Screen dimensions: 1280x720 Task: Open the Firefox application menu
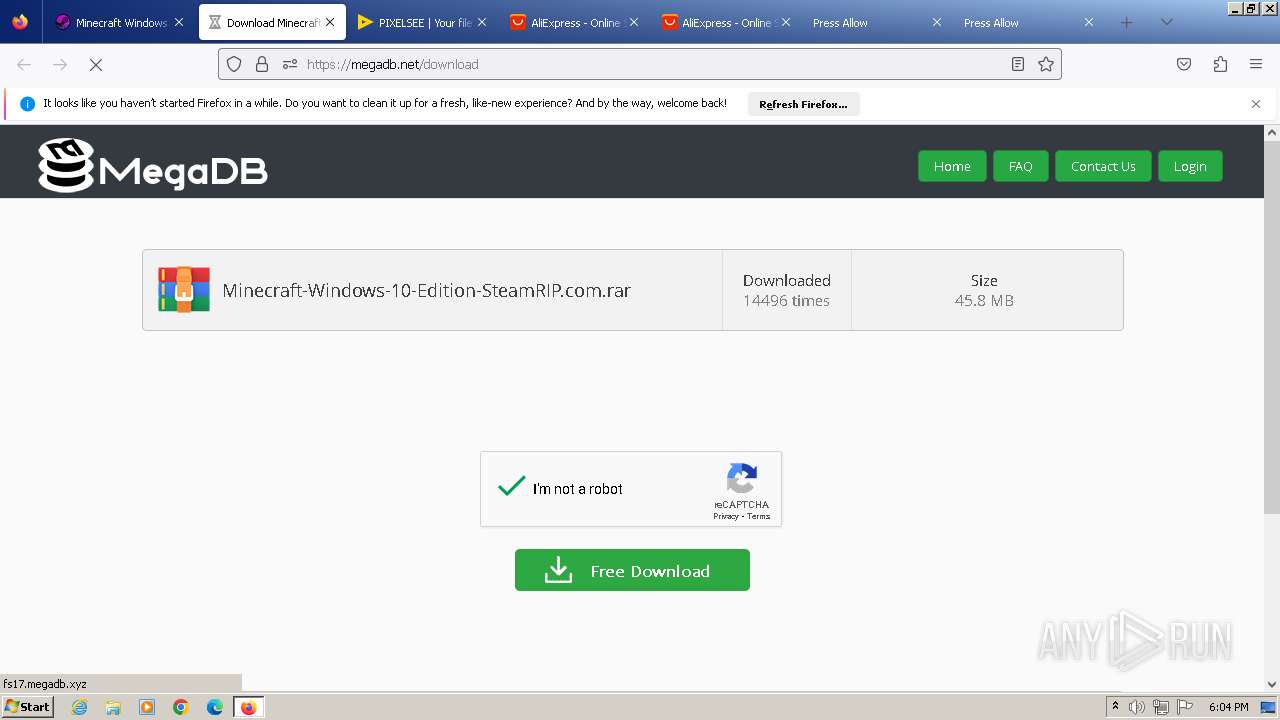point(1256,64)
